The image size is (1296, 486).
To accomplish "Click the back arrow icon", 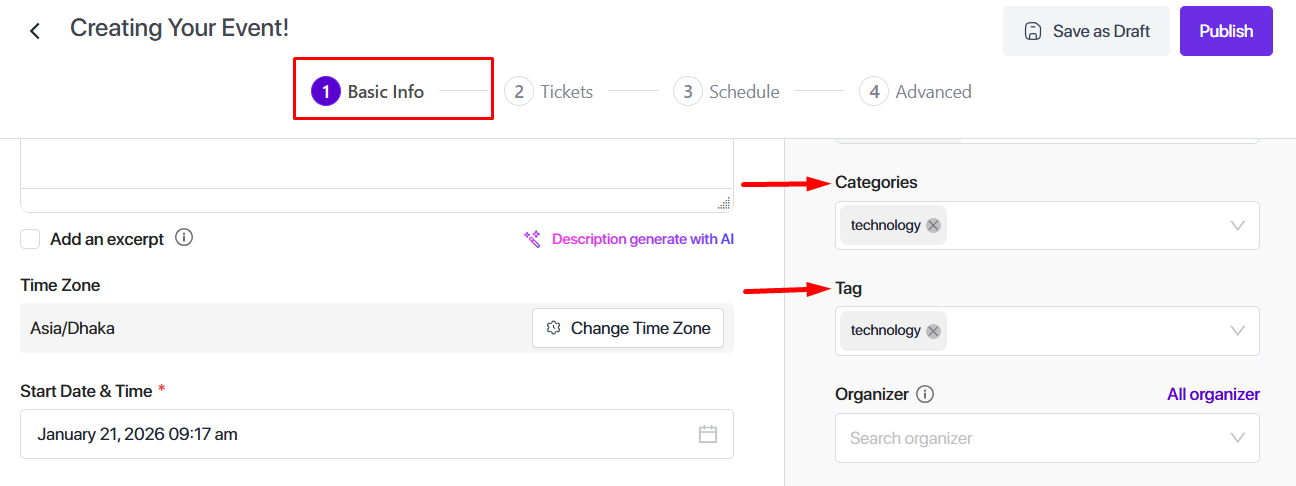I will point(35,31).
